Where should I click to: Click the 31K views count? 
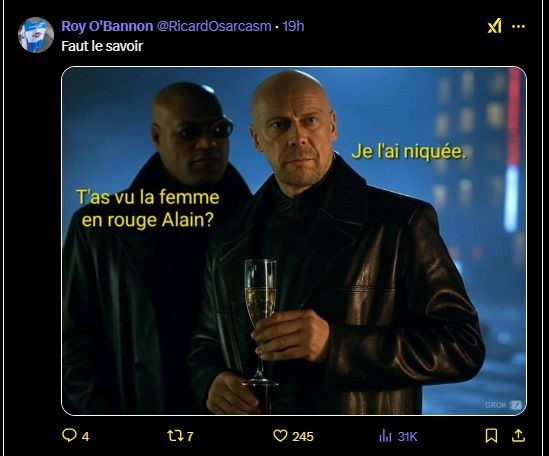coord(408,436)
